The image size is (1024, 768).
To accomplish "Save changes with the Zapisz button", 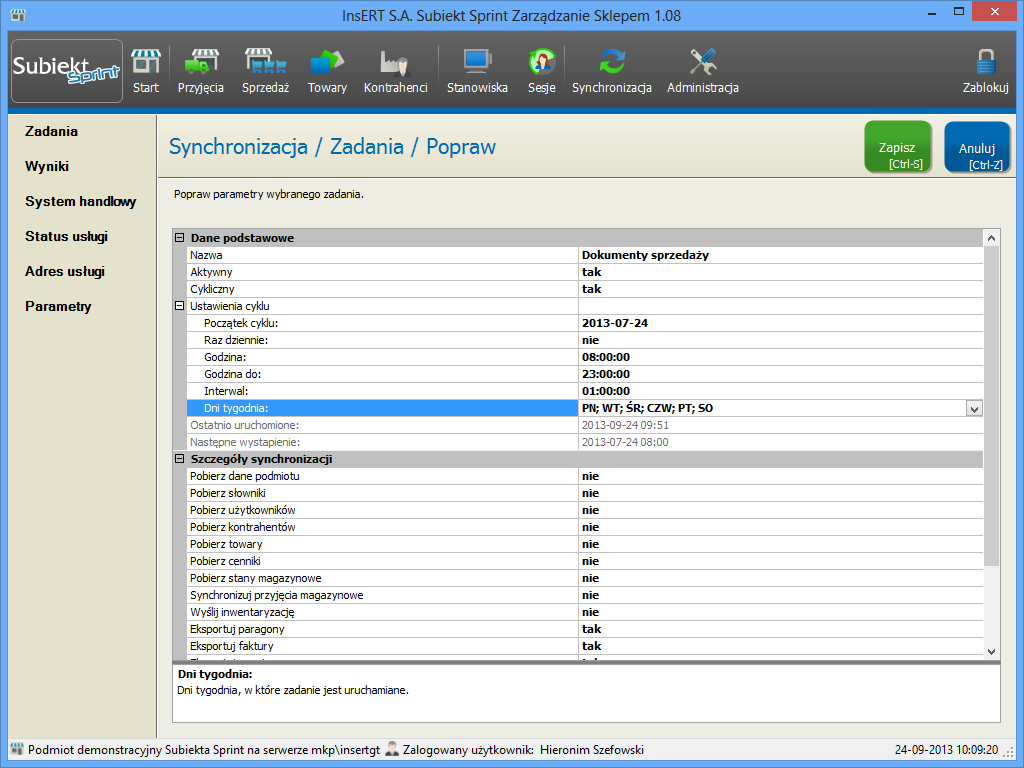I will pyautogui.click(x=898, y=147).
